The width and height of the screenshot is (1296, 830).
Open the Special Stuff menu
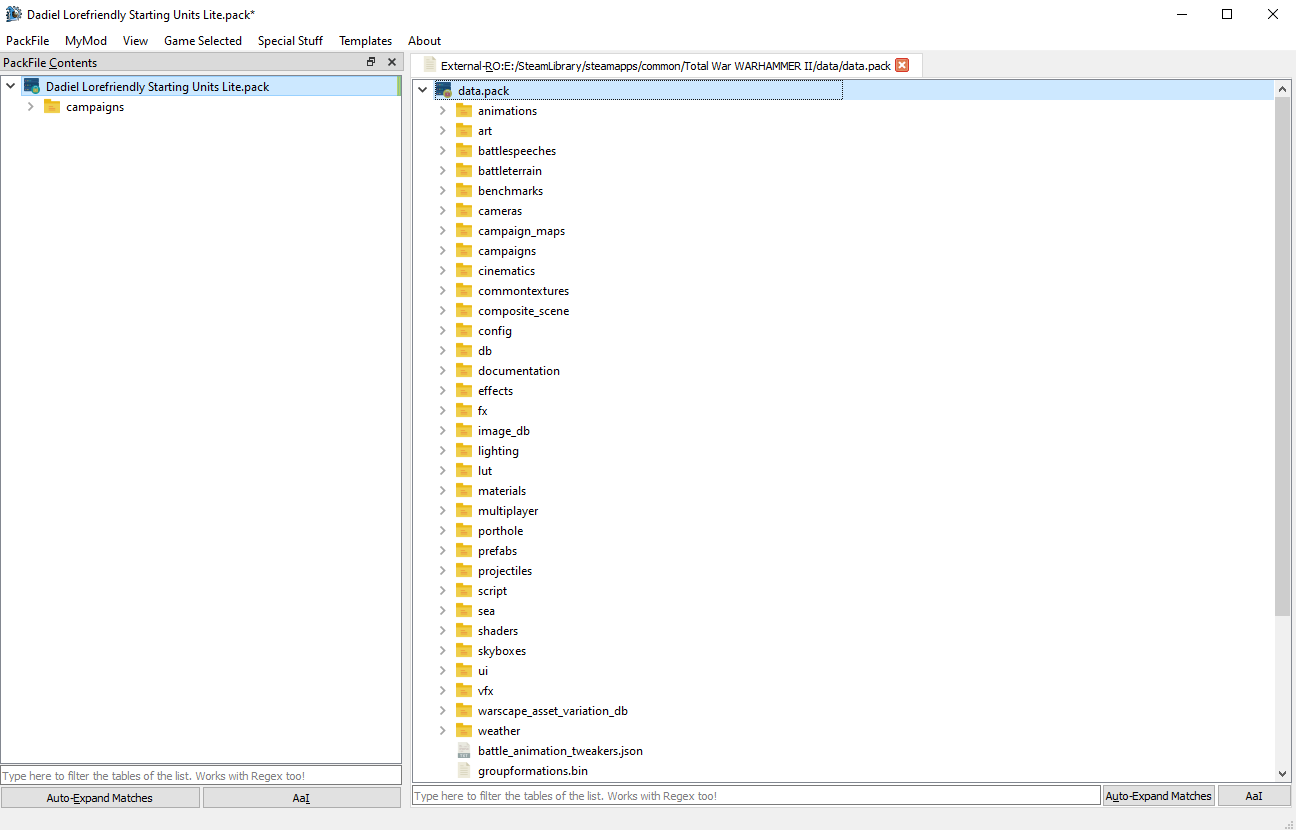point(290,41)
